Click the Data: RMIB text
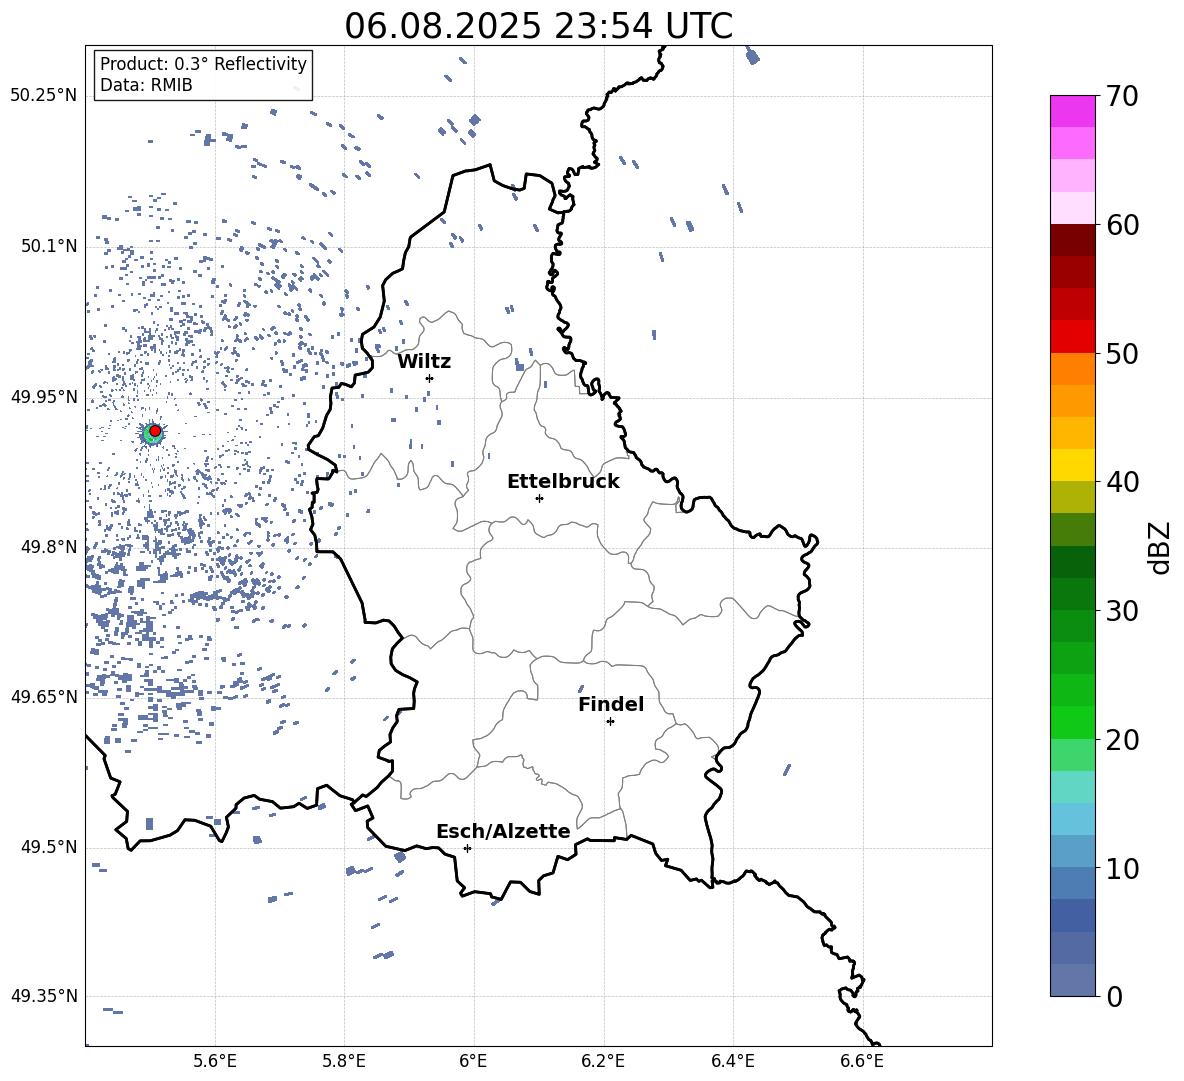This screenshot has height=1081, width=1184. (x=146, y=85)
